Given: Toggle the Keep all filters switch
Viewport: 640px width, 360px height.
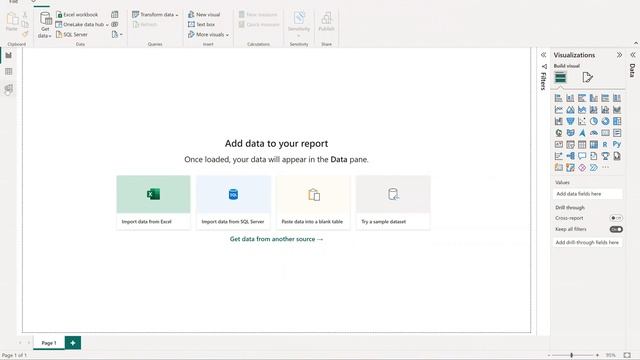Looking at the screenshot, I should (x=616, y=229).
